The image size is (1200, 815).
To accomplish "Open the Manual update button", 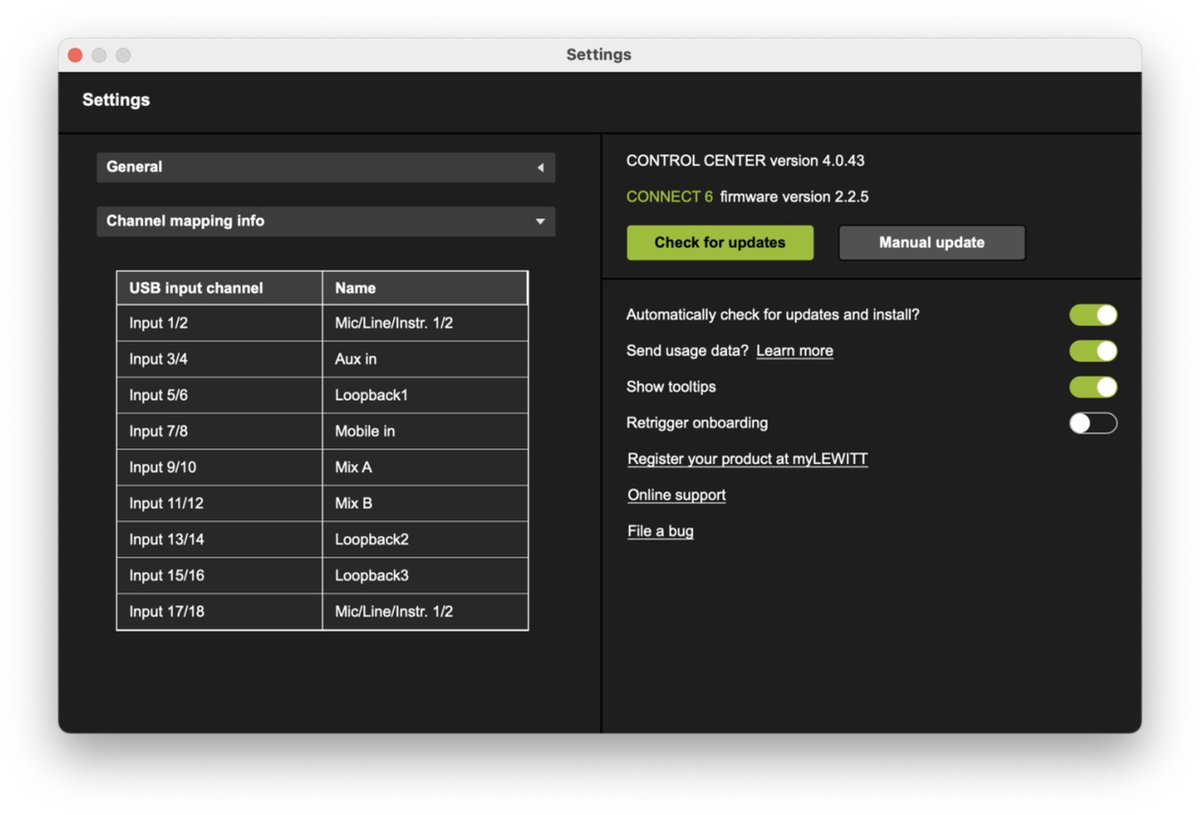I will [x=932, y=243].
